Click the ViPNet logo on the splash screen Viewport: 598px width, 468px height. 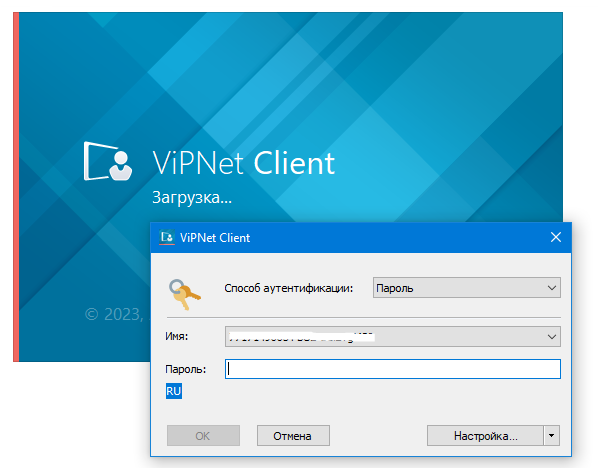point(108,161)
